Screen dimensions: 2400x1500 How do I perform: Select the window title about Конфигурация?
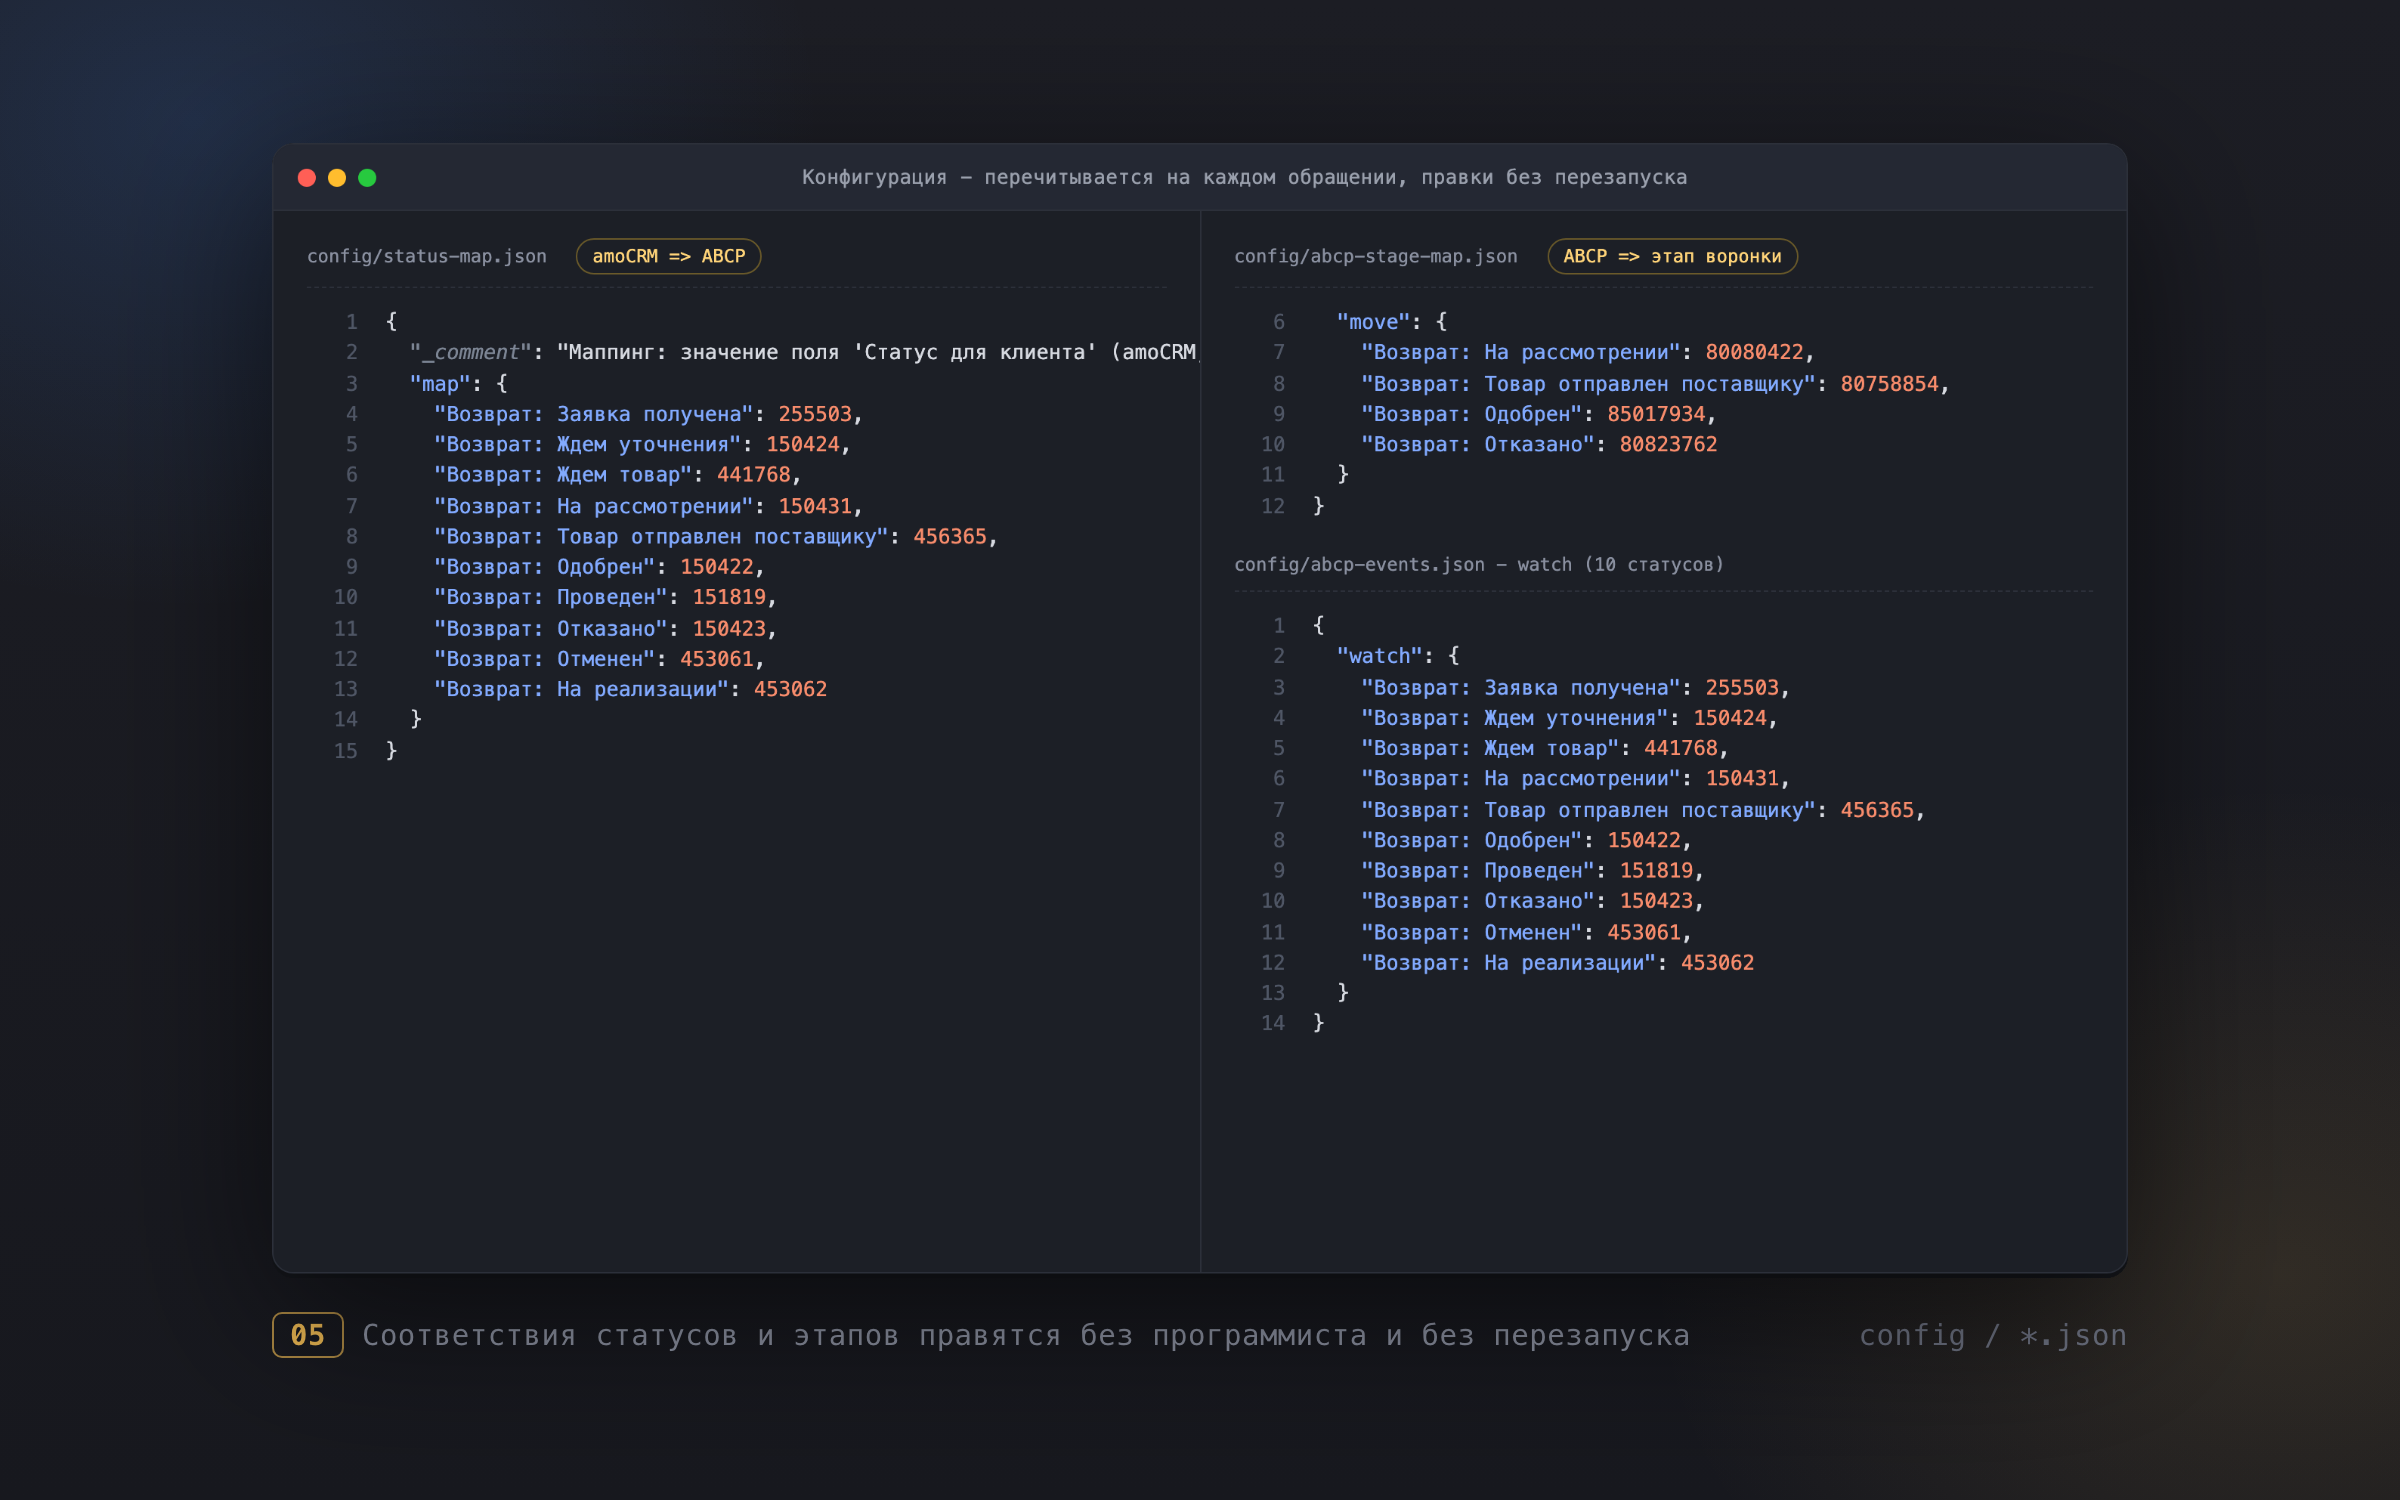[1244, 177]
